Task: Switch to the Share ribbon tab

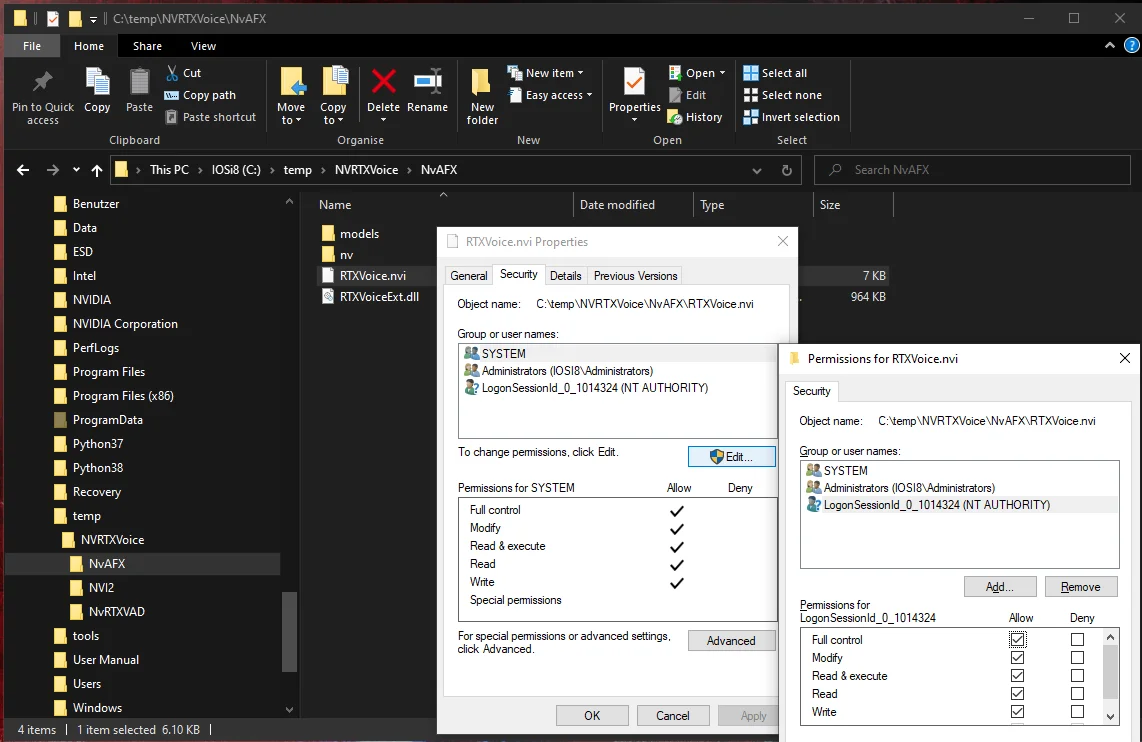Action: (147, 46)
